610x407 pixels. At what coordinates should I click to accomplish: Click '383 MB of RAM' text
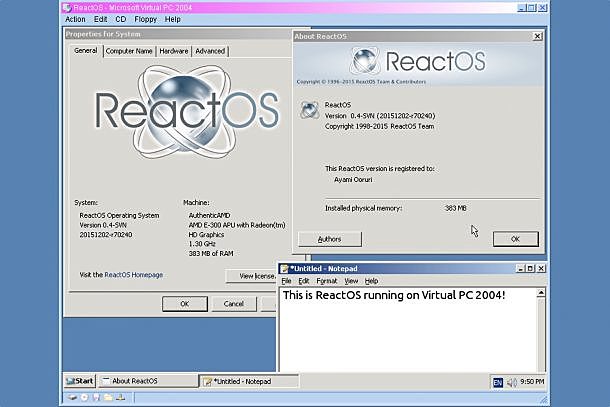click(x=211, y=253)
